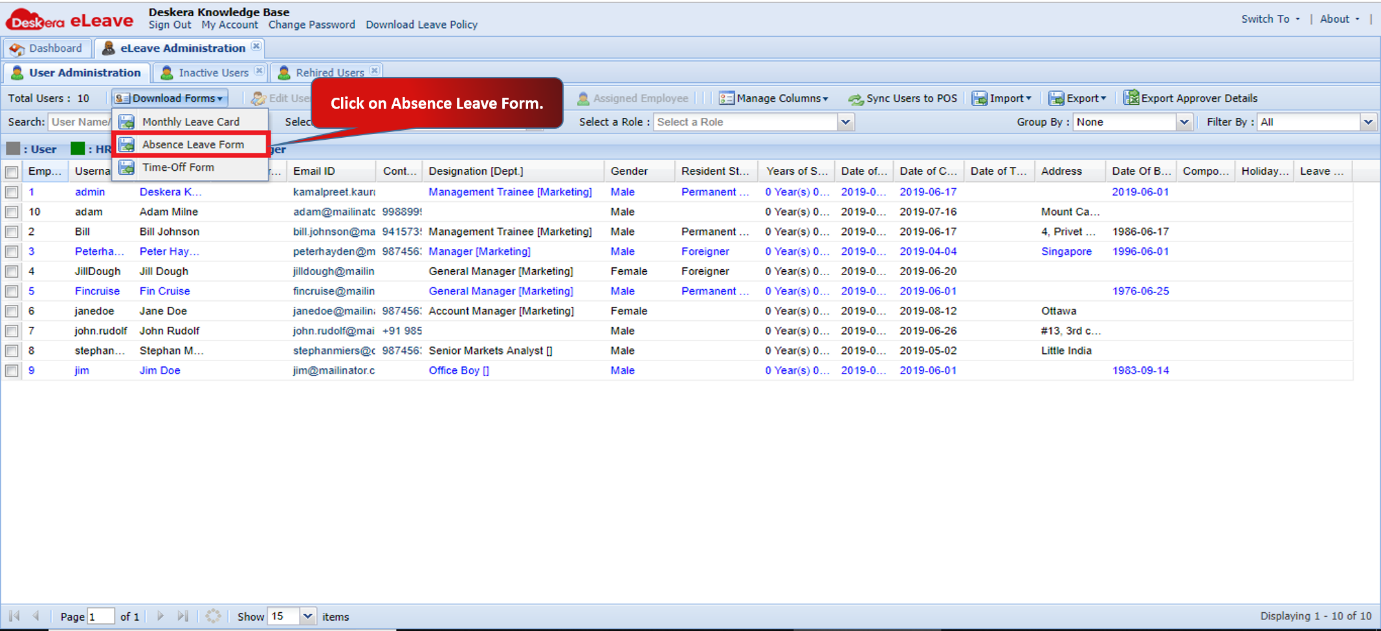
Task: Click the Singapore address cell
Action: [1066, 252]
